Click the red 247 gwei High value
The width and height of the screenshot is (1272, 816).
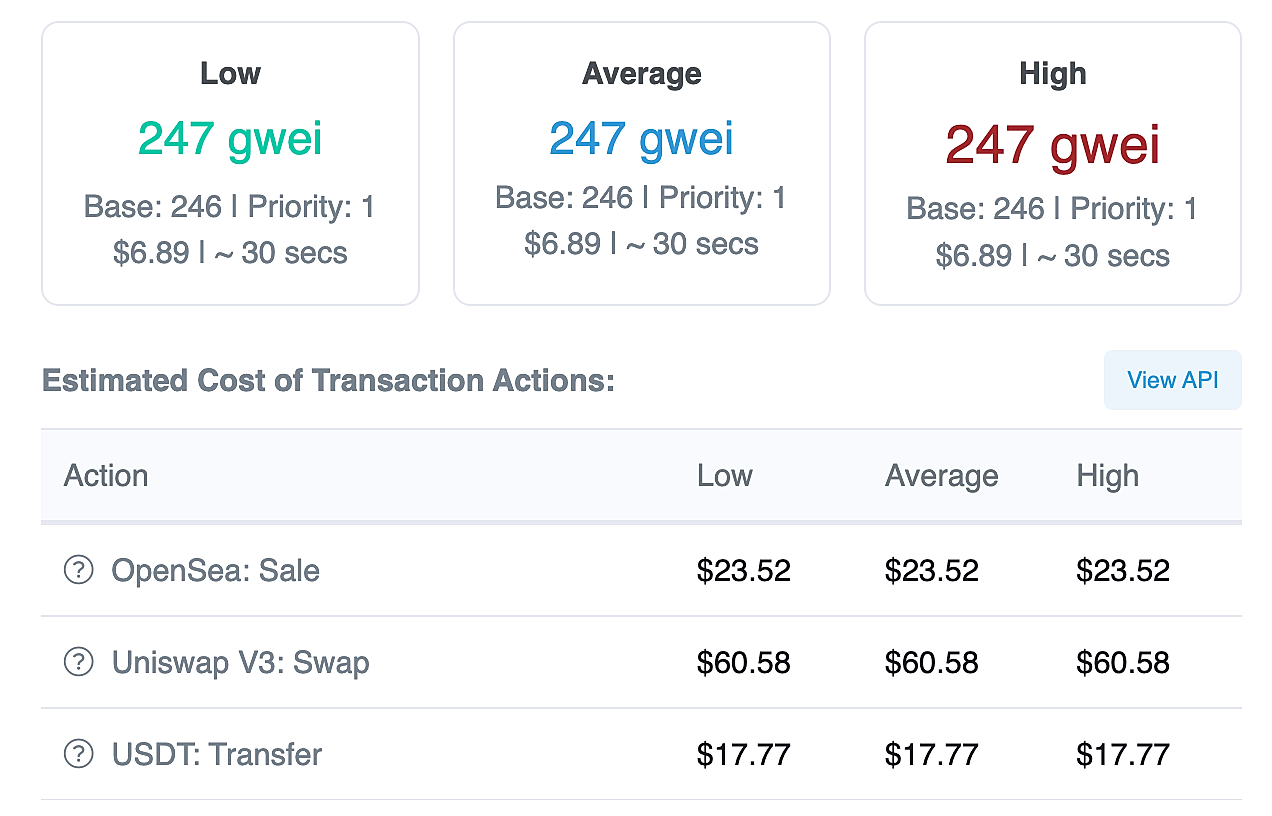click(1053, 145)
